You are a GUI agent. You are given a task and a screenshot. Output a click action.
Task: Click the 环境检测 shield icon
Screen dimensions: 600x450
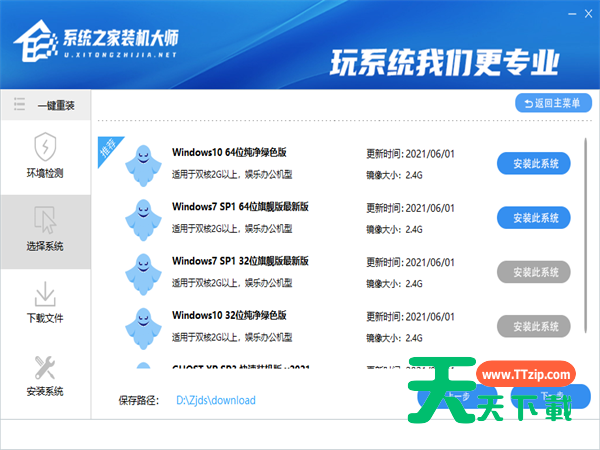pyautogui.click(x=45, y=147)
